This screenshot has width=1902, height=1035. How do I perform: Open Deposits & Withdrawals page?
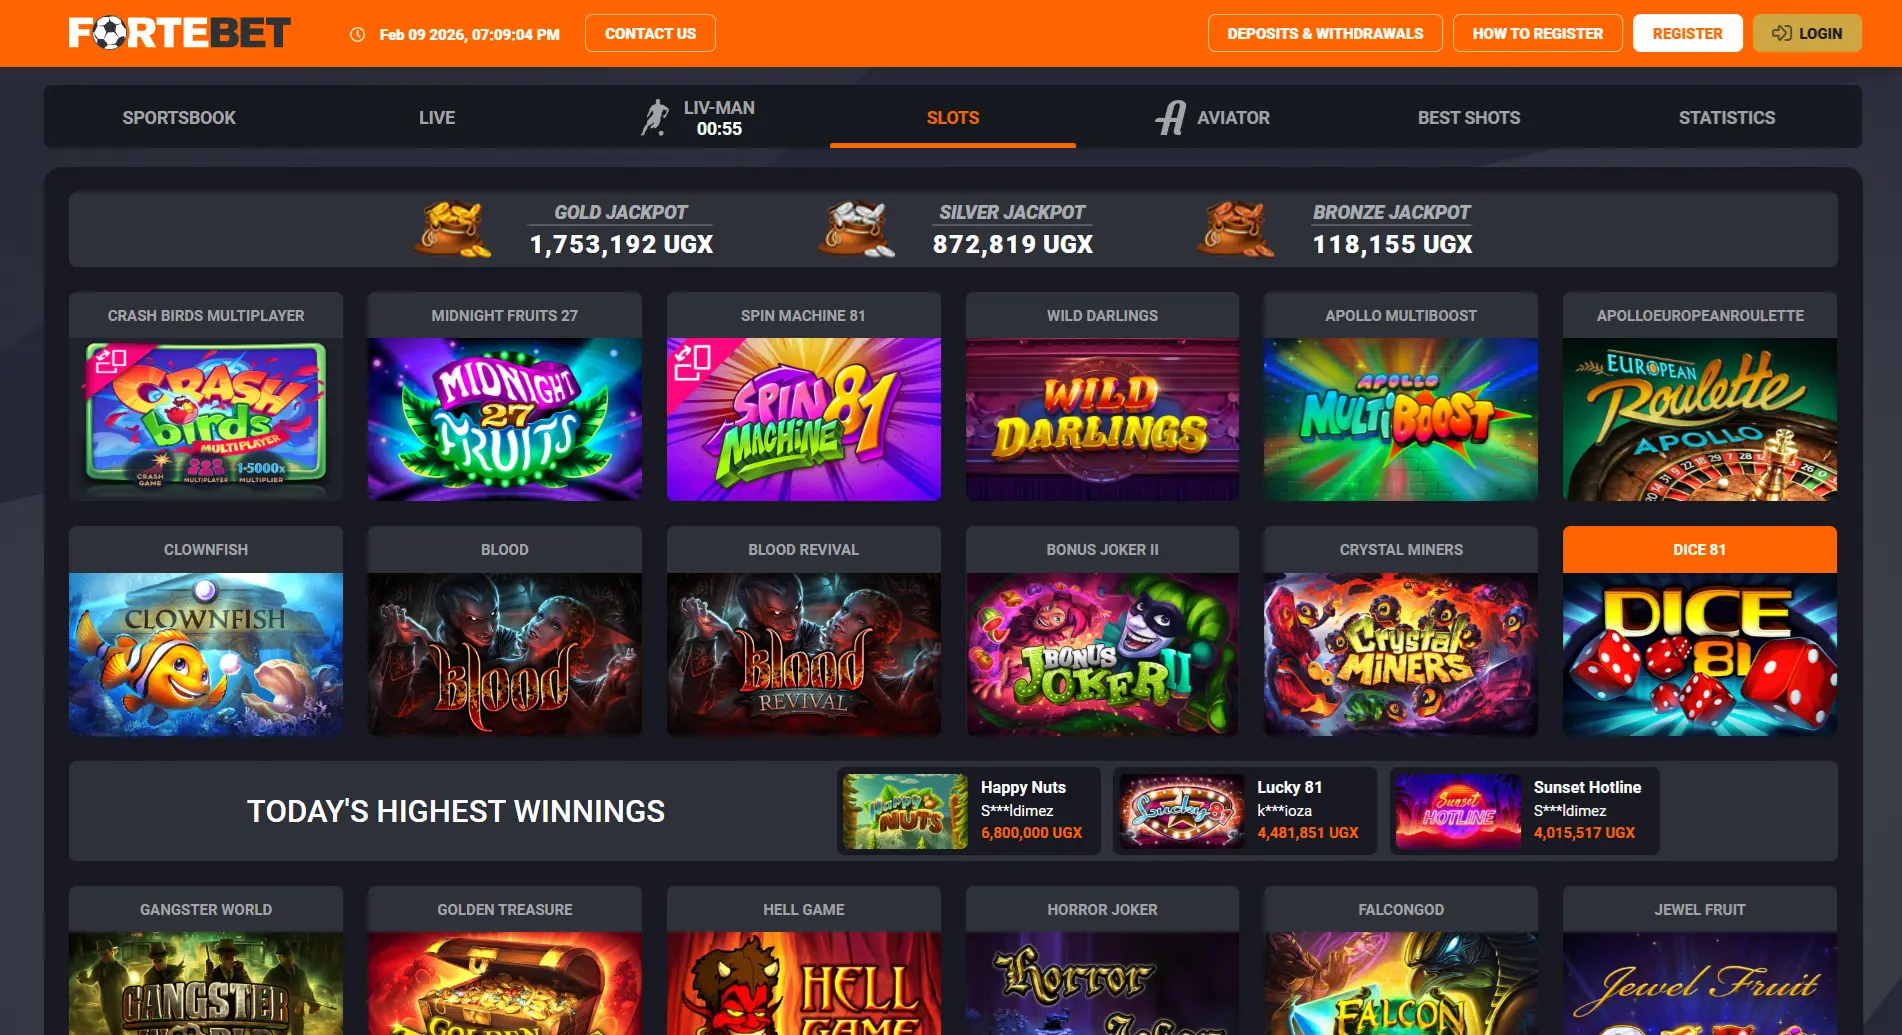pos(1325,33)
